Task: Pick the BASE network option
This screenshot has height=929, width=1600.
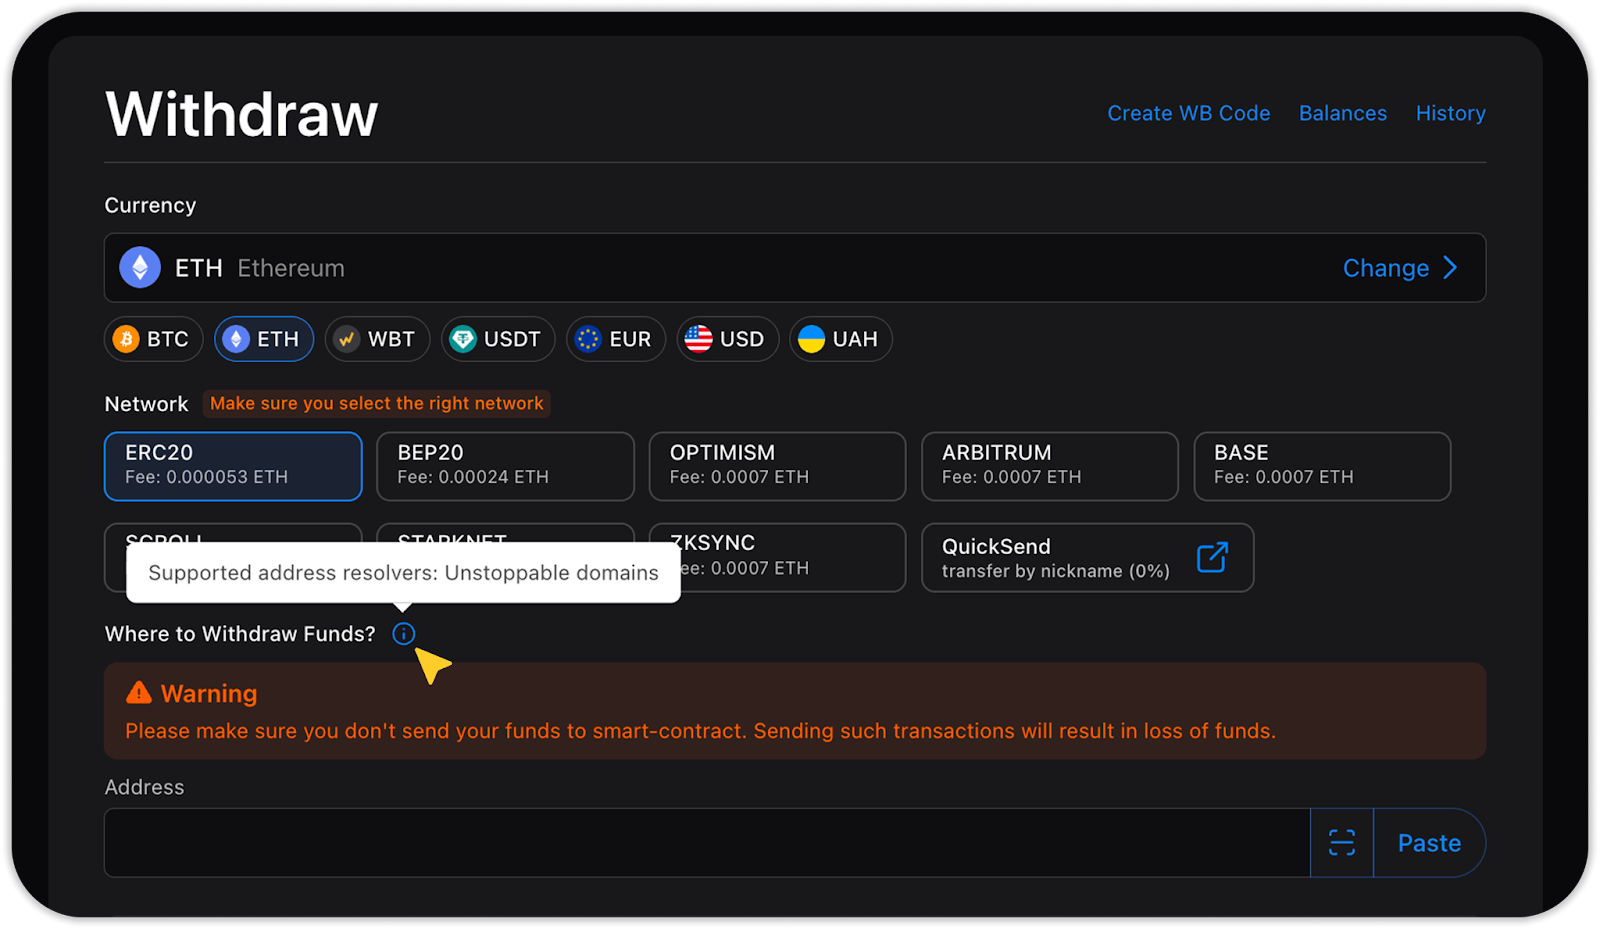Action: pos(1321,466)
